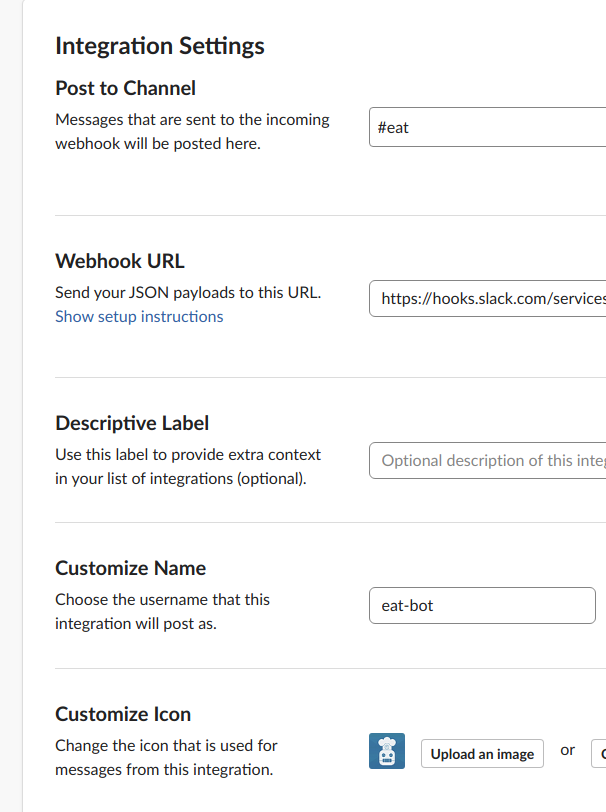Click the Post to Channel heading
The image size is (606, 812).
(125, 88)
